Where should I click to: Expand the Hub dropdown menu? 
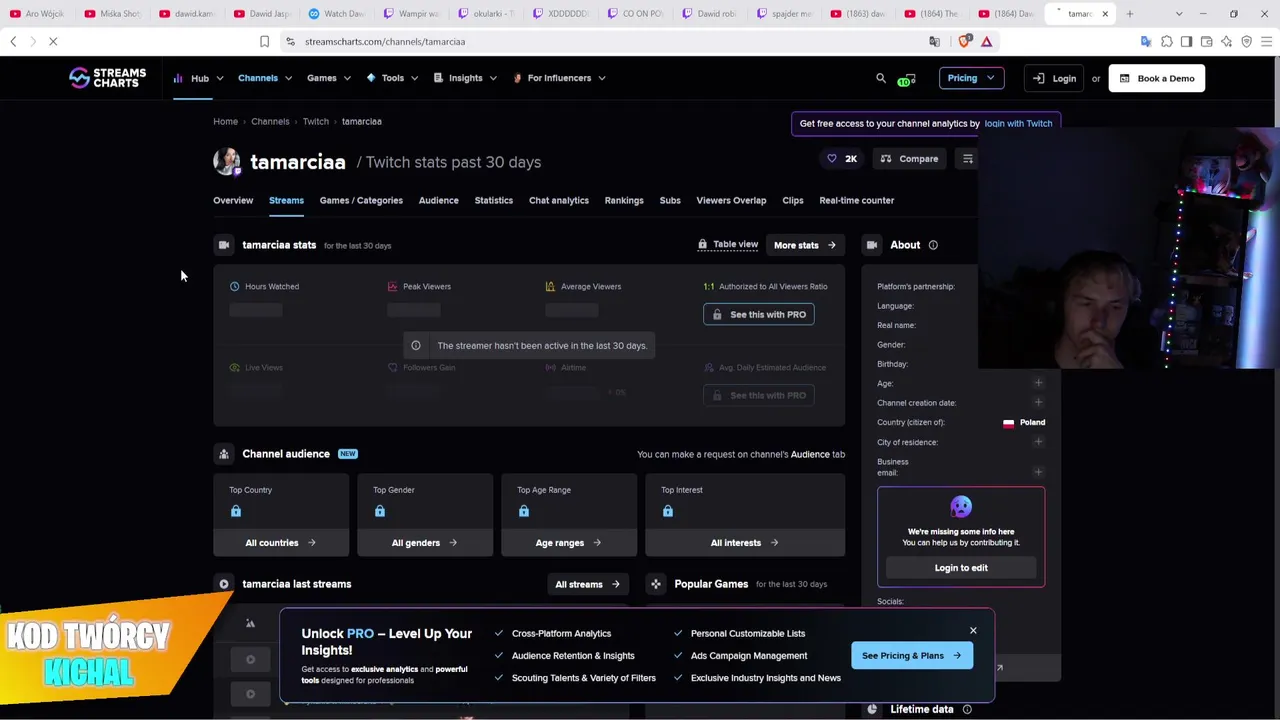coord(198,78)
